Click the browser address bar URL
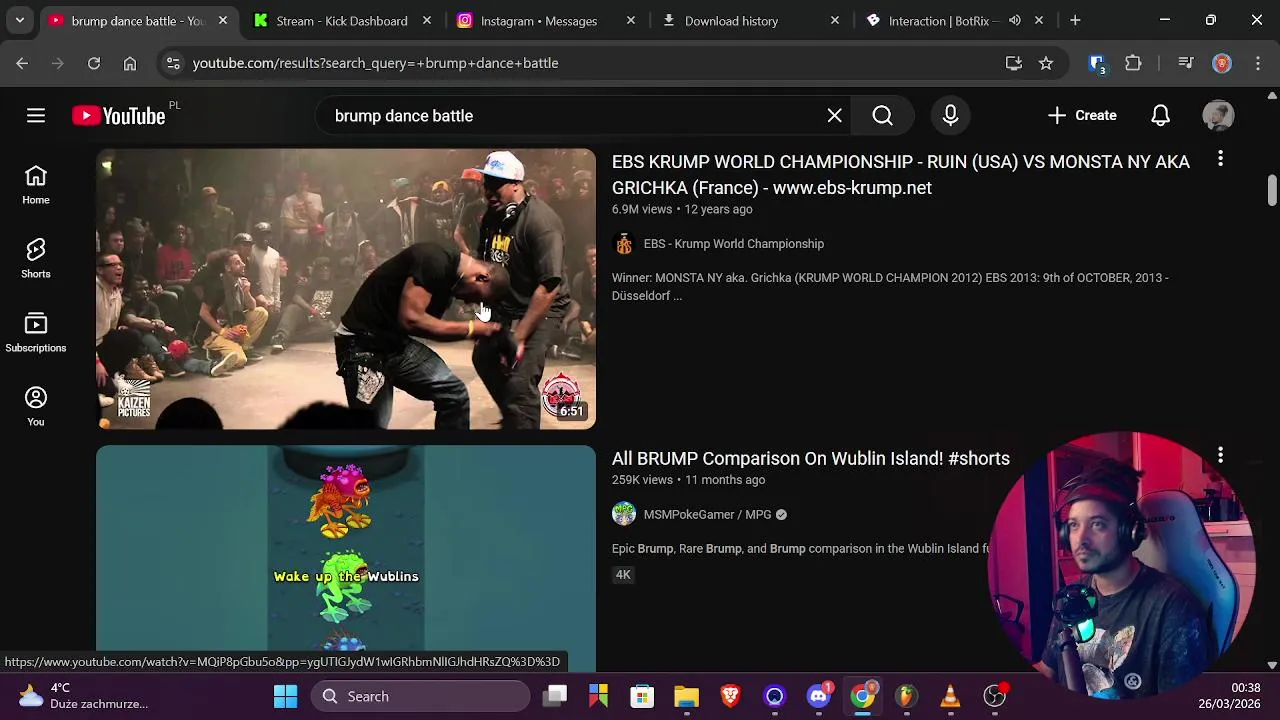The image size is (1280, 720). (376, 63)
